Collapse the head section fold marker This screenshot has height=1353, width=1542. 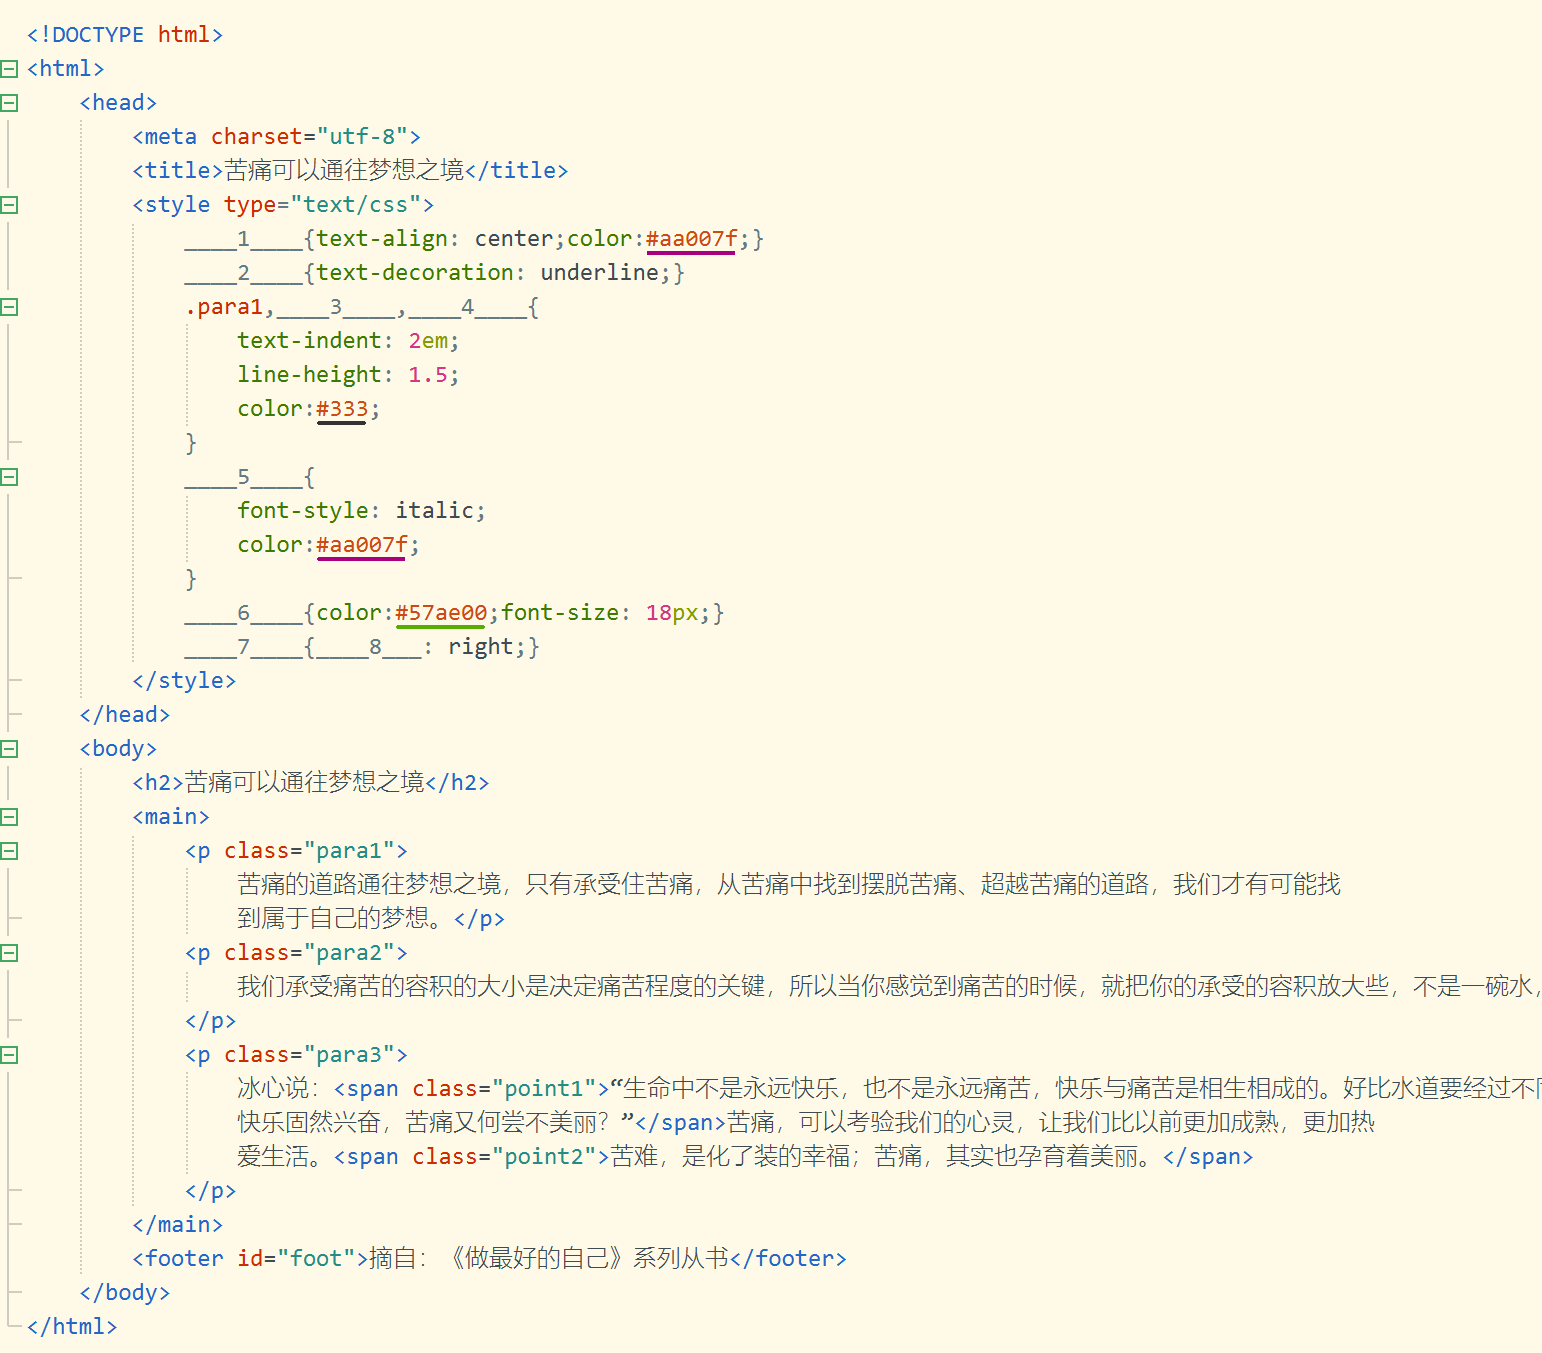9,103
